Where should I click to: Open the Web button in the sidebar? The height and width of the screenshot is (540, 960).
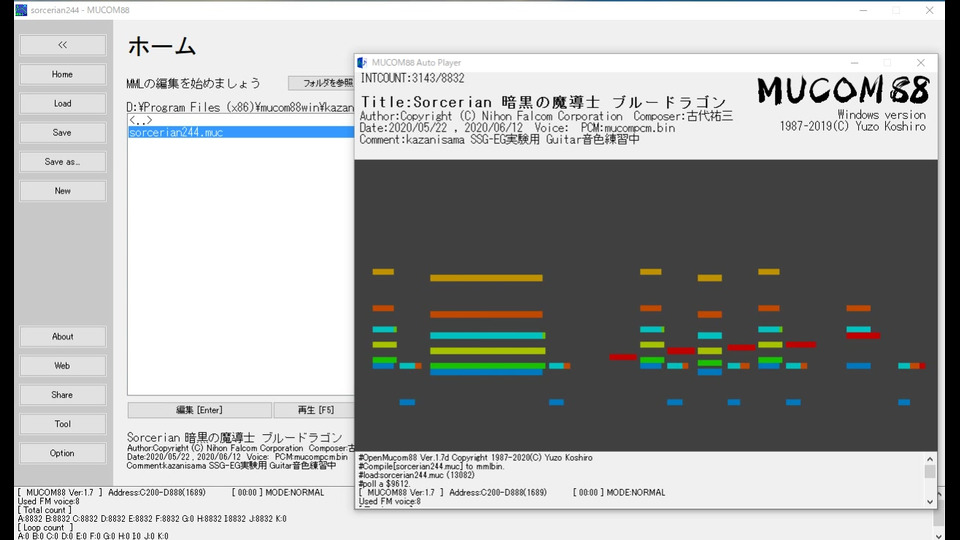pos(62,366)
